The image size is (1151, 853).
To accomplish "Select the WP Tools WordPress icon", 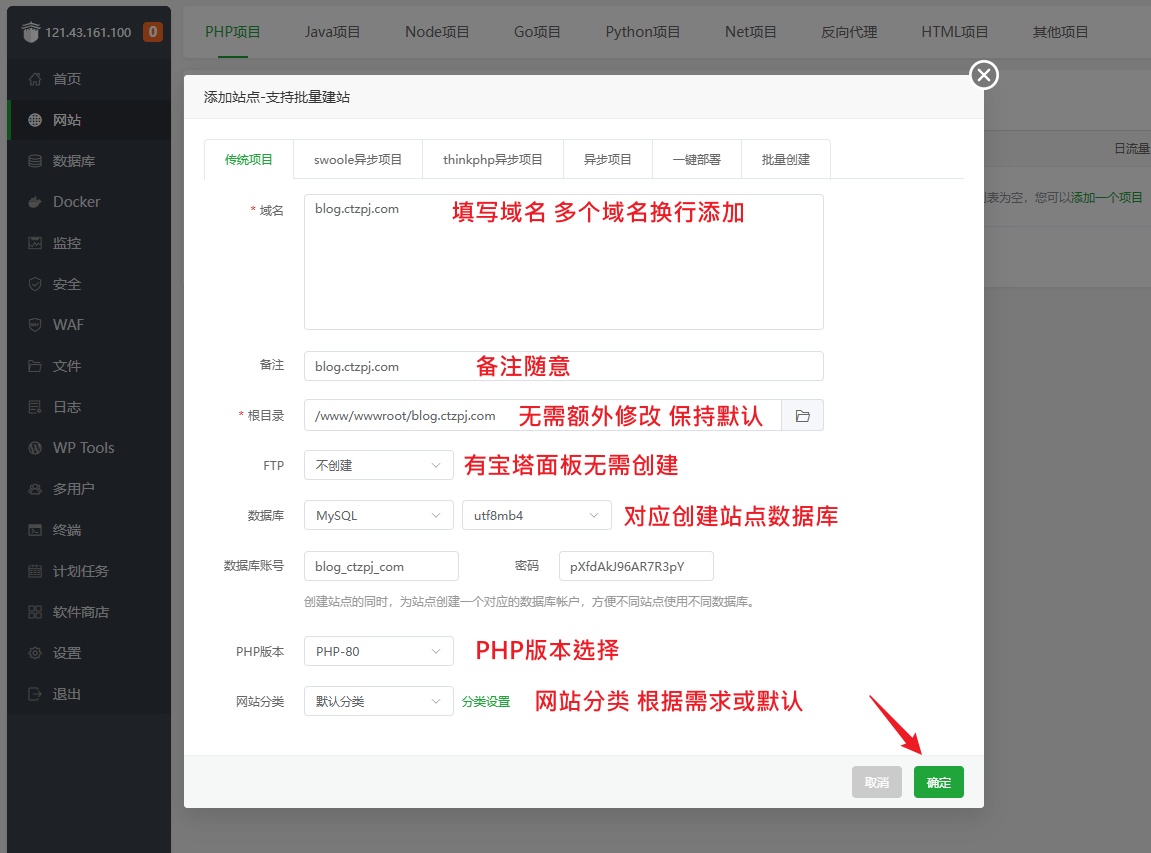I will (35, 448).
